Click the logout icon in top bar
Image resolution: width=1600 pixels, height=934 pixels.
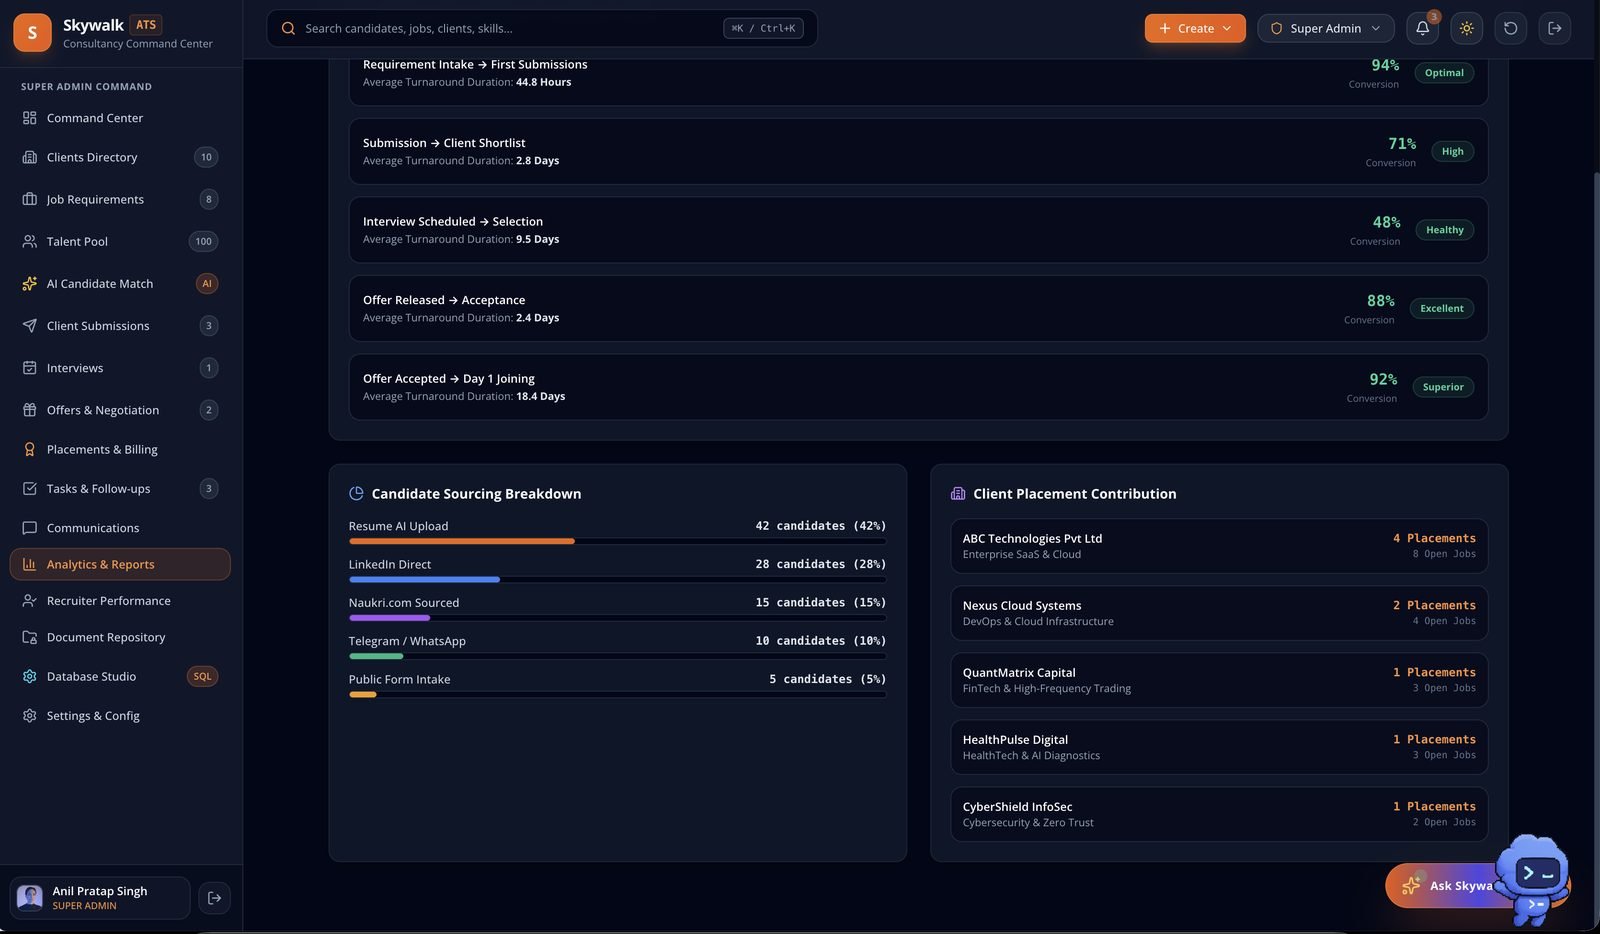click(x=1554, y=29)
